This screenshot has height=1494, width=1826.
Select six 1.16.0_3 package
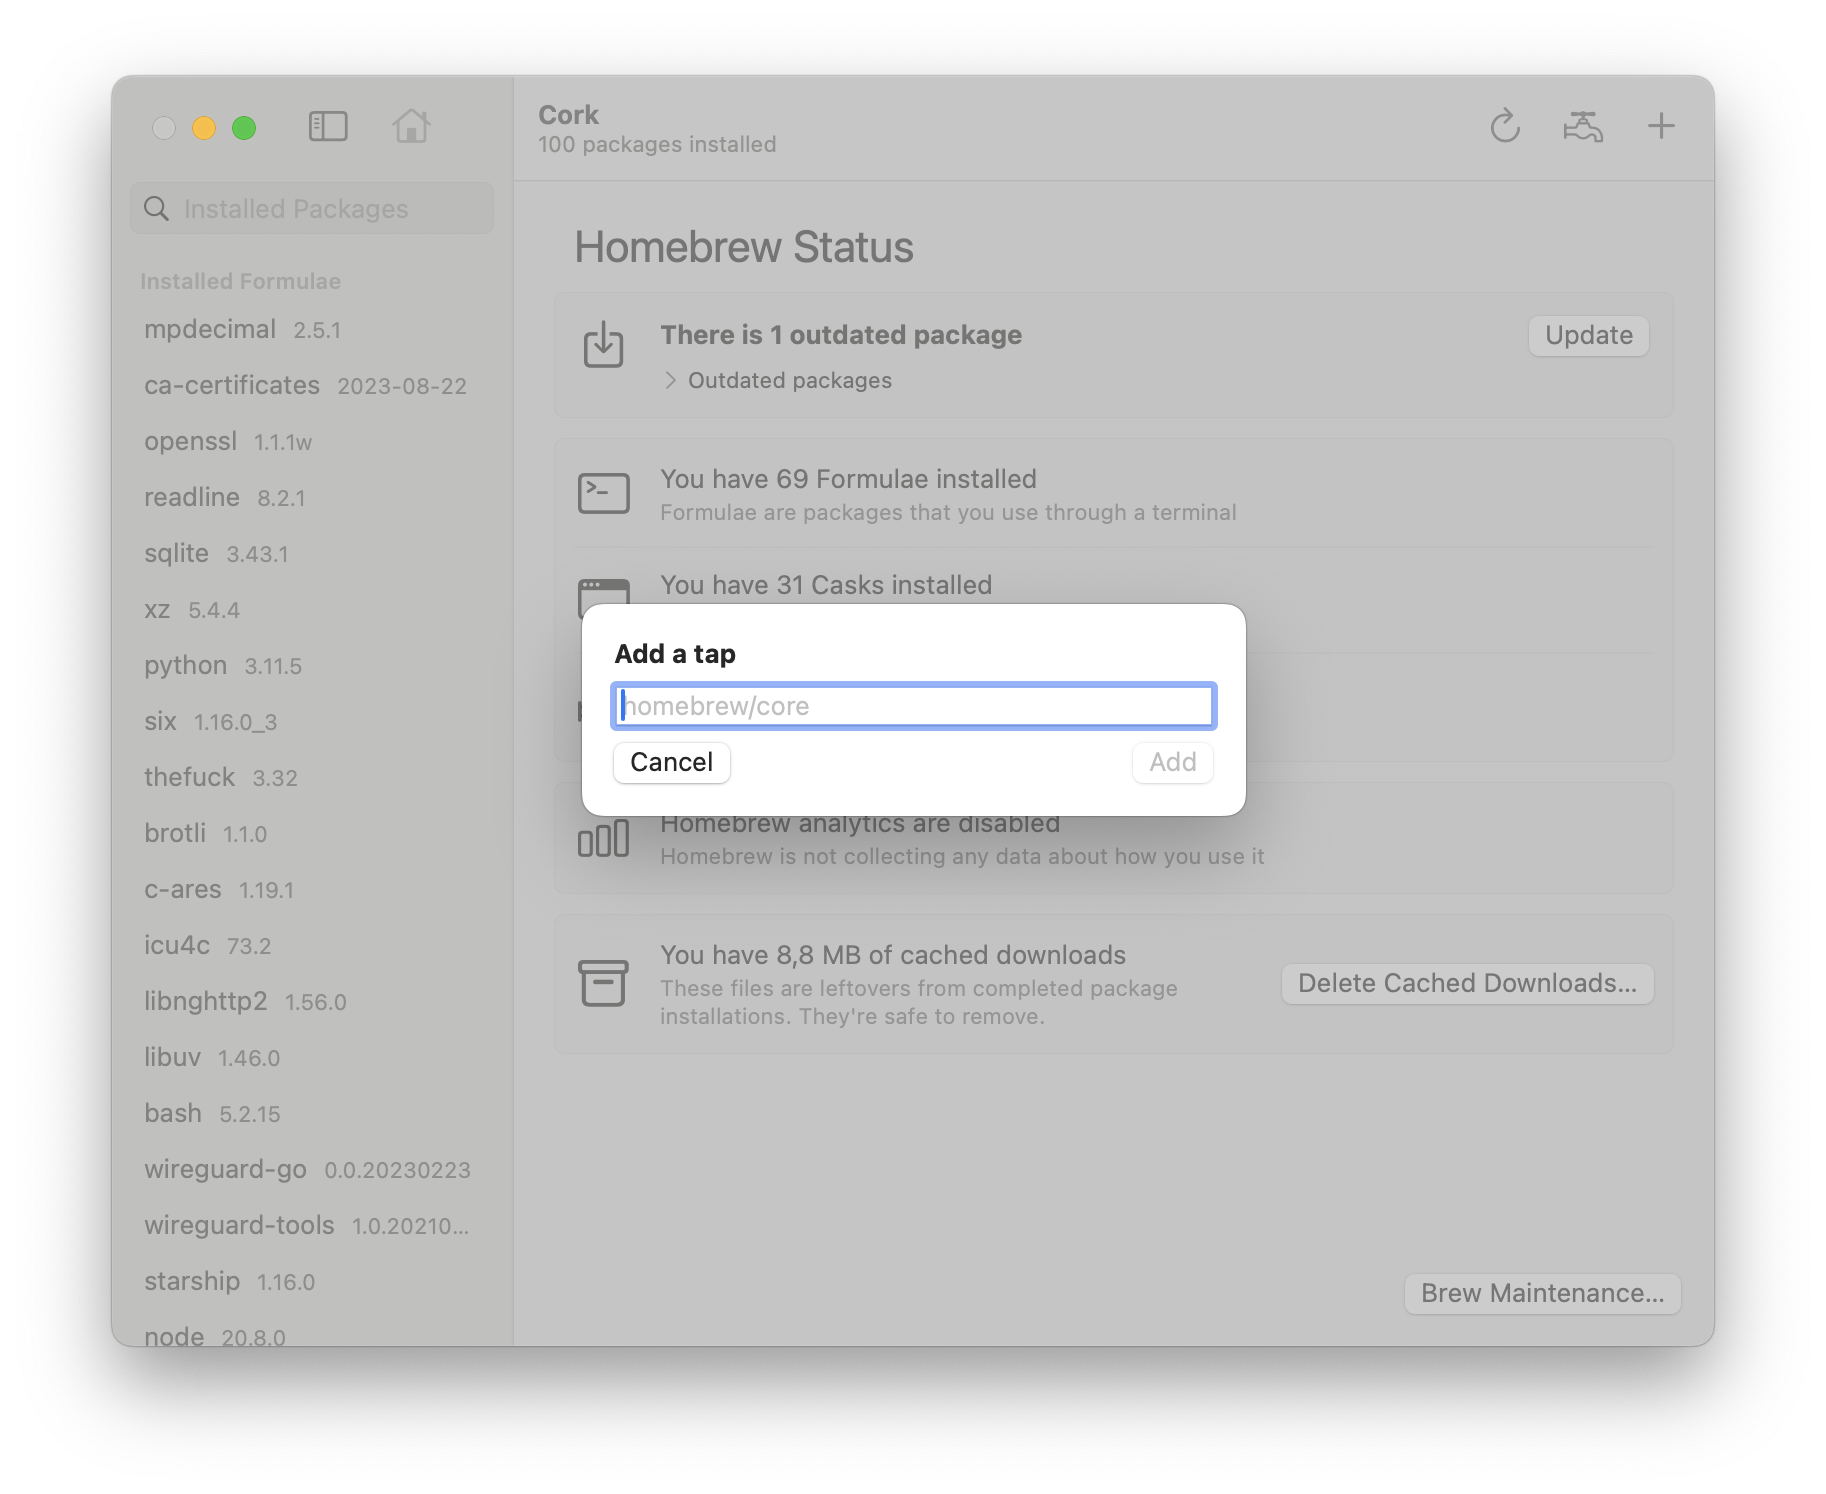(x=312, y=721)
